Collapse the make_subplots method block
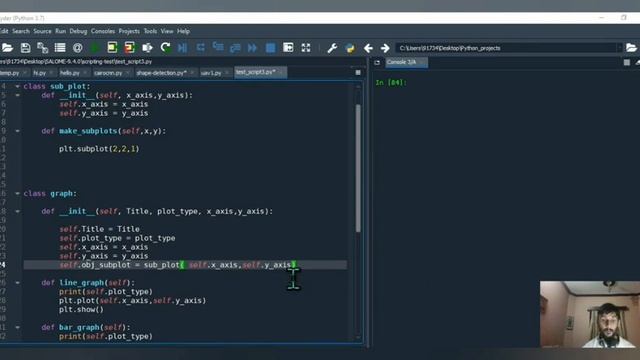Screen dimensions: 640x360 pos(18,131)
